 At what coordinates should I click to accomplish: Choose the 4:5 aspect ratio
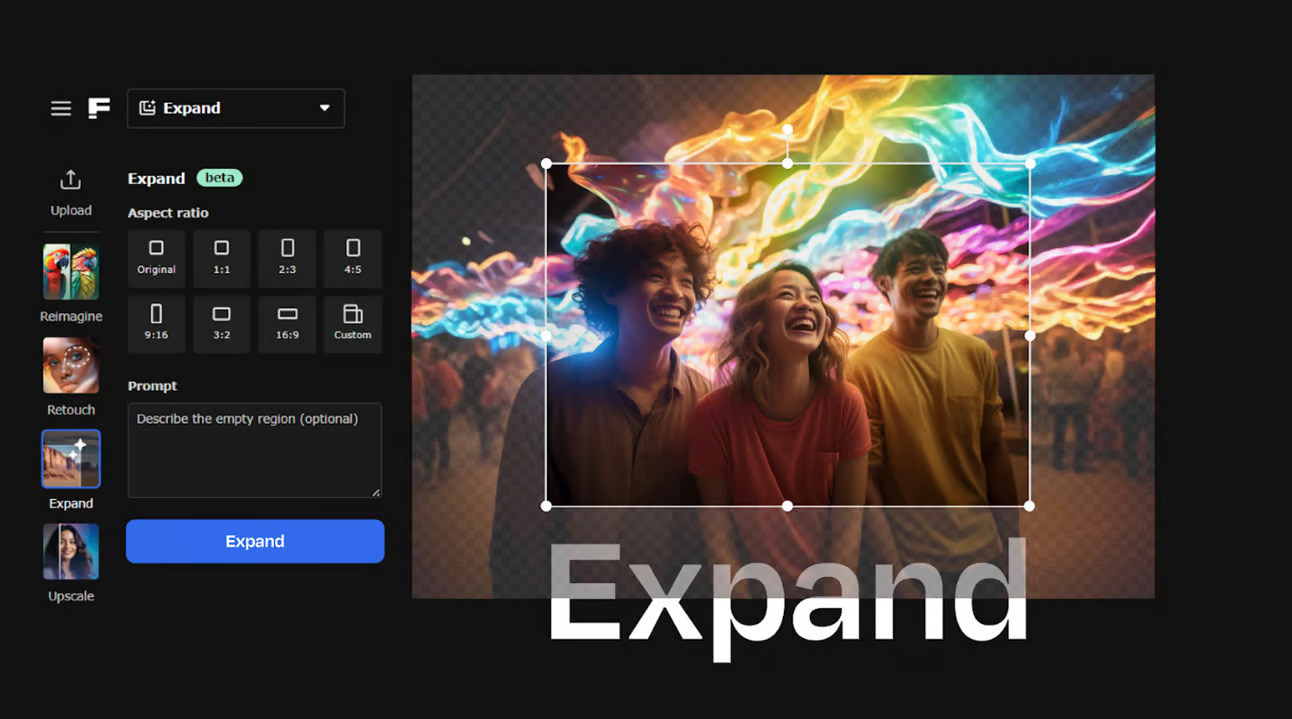point(353,259)
